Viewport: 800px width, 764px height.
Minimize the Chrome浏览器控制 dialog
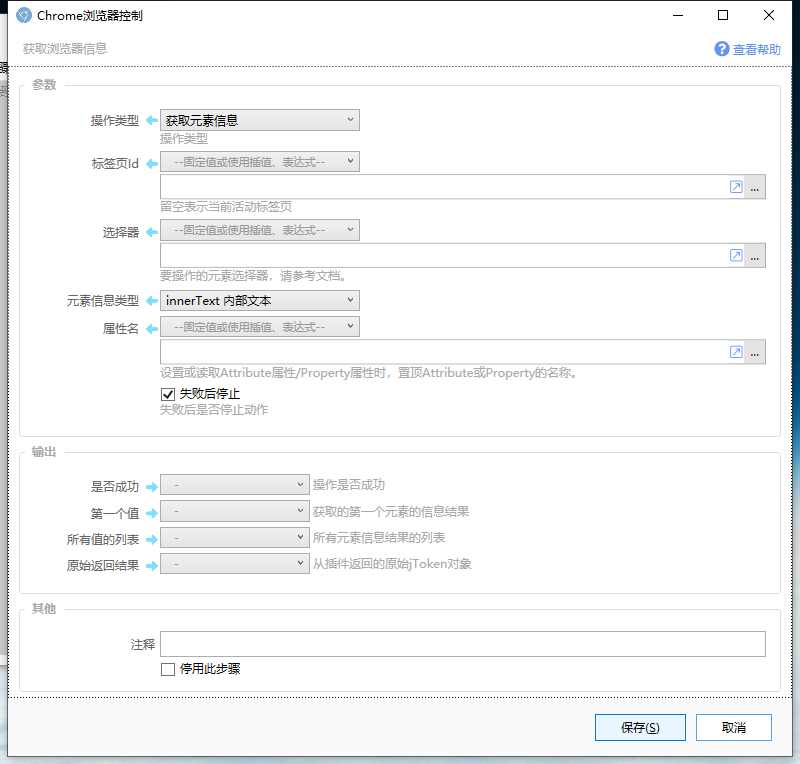click(x=678, y=15)
